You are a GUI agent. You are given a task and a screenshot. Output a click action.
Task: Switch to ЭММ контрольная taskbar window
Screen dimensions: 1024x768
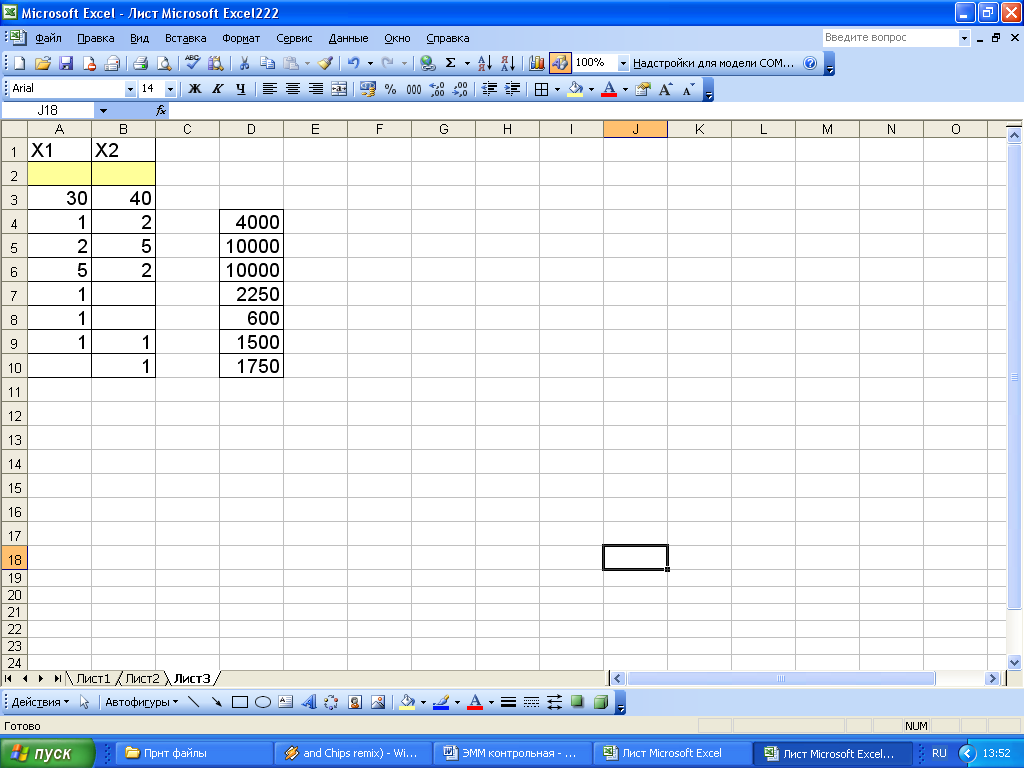(512, 754)
